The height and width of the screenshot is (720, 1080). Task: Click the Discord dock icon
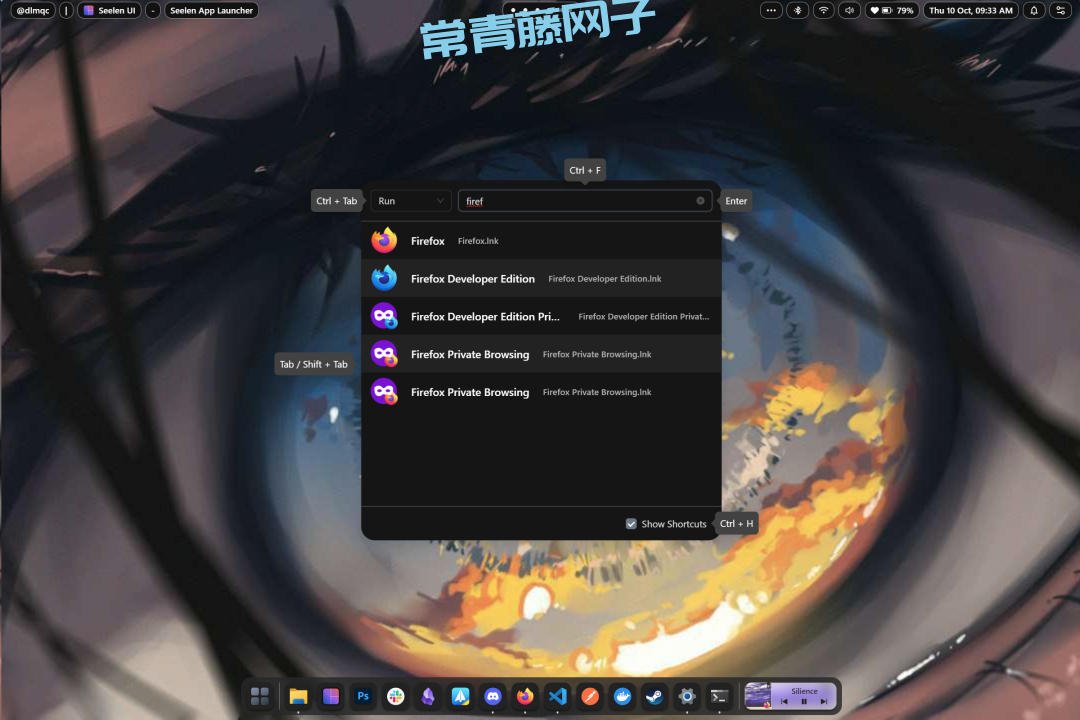(492, 696)
